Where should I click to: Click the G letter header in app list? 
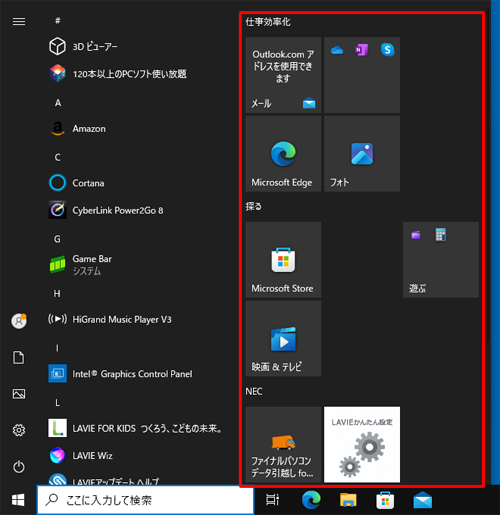(x=57, y=239)
